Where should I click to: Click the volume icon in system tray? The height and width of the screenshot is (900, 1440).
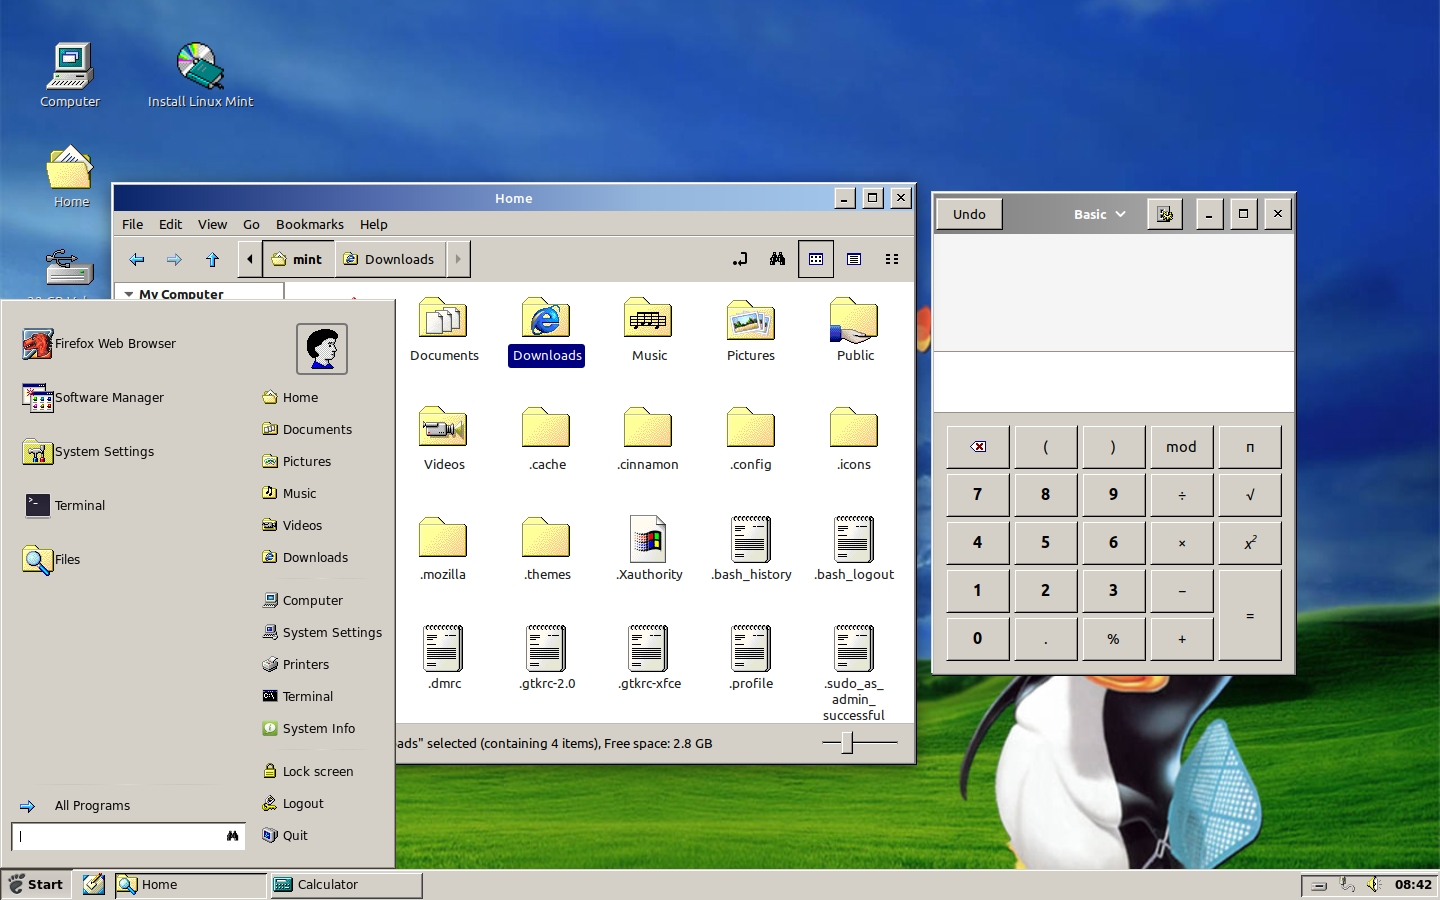(x=1375, y=884)
